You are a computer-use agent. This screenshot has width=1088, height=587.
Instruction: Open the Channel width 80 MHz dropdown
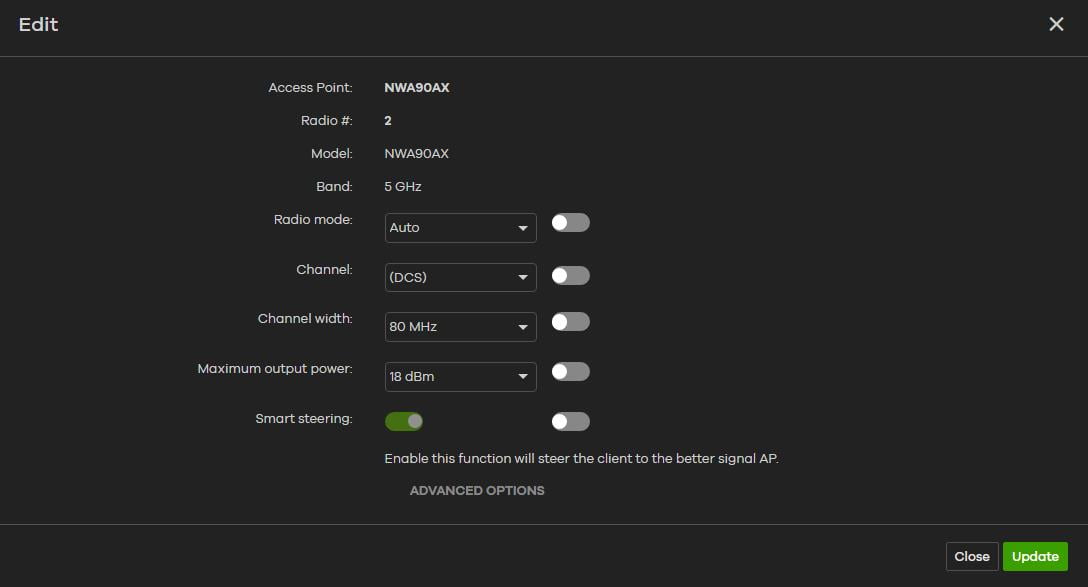tap(460, 326)
